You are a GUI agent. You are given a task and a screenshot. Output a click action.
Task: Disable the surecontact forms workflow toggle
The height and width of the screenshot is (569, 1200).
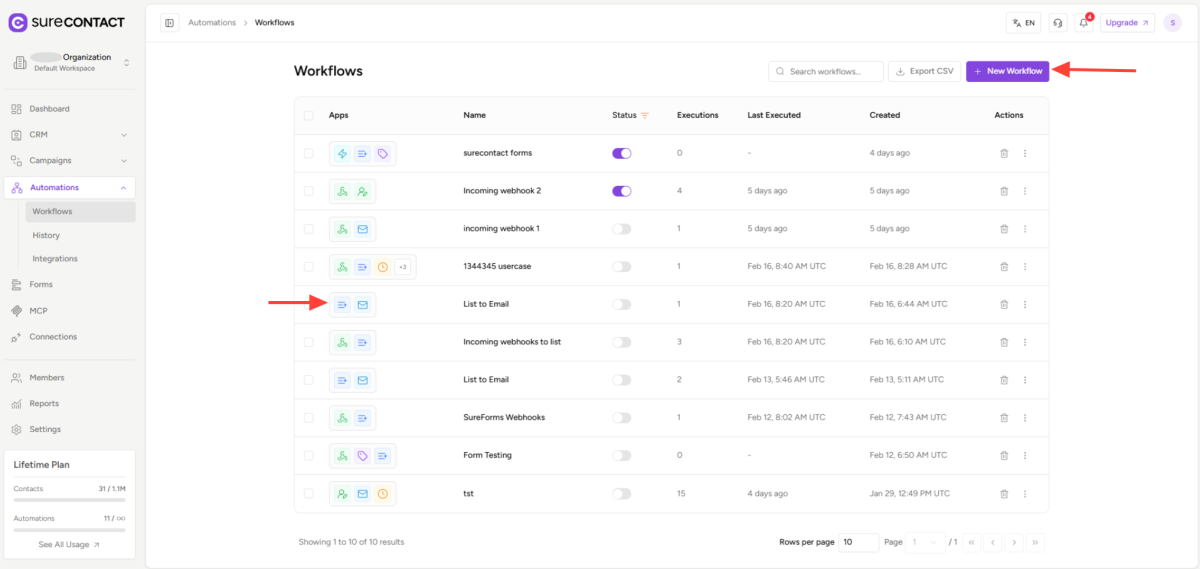(x=621, y=153)
